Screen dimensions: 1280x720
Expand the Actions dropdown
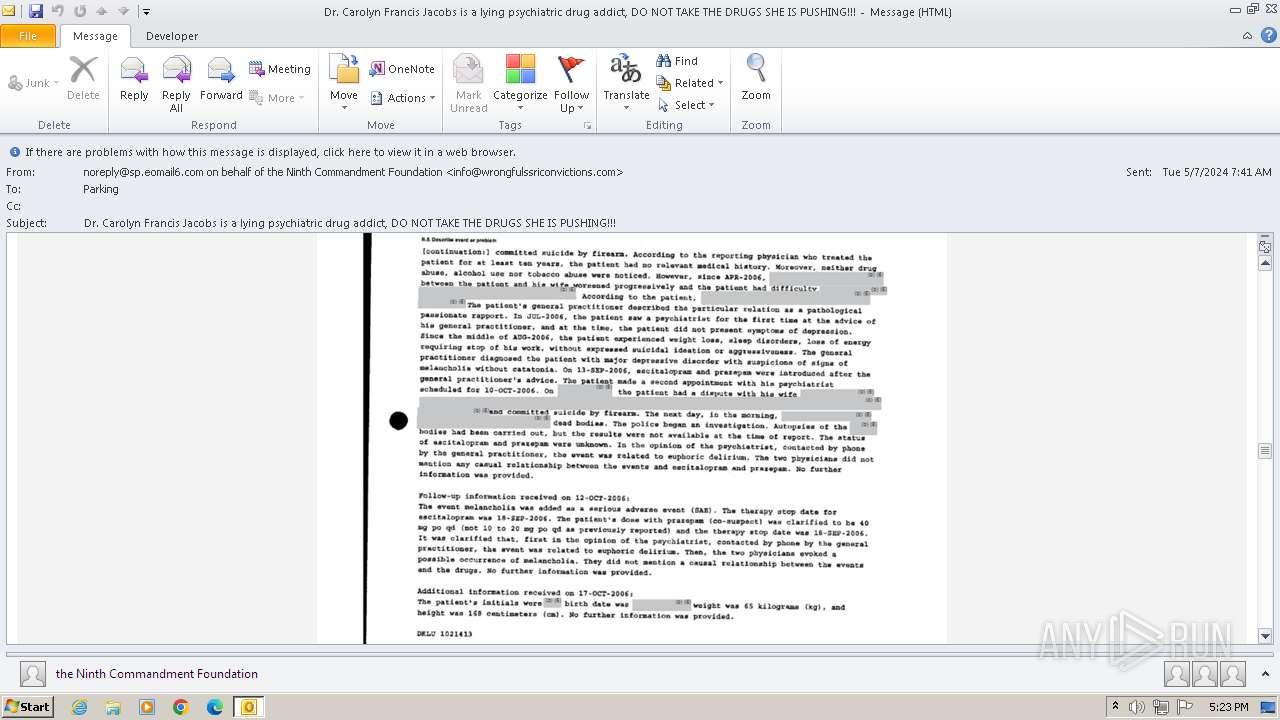403,98
